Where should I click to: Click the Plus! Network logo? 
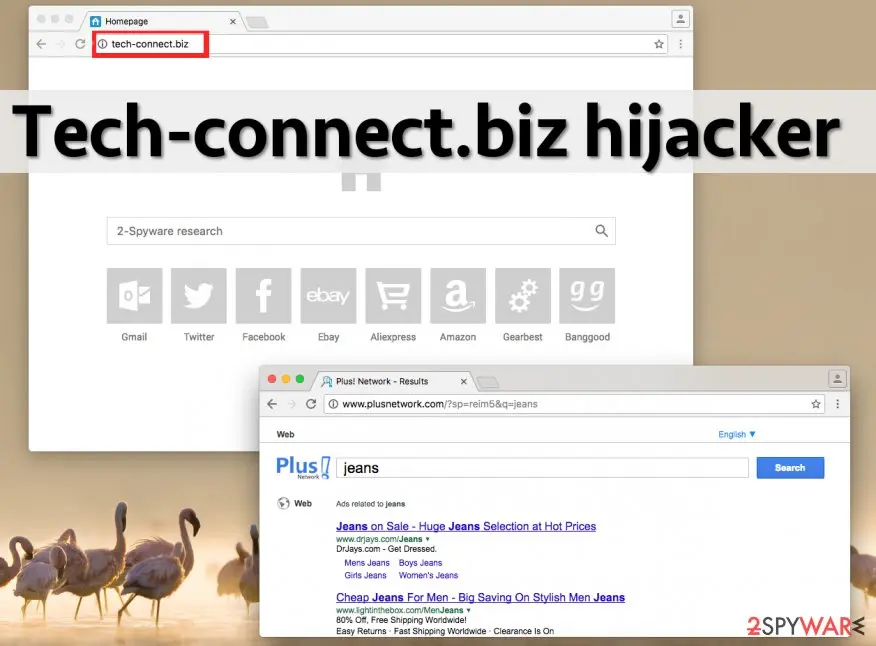[x=303, y=467]
